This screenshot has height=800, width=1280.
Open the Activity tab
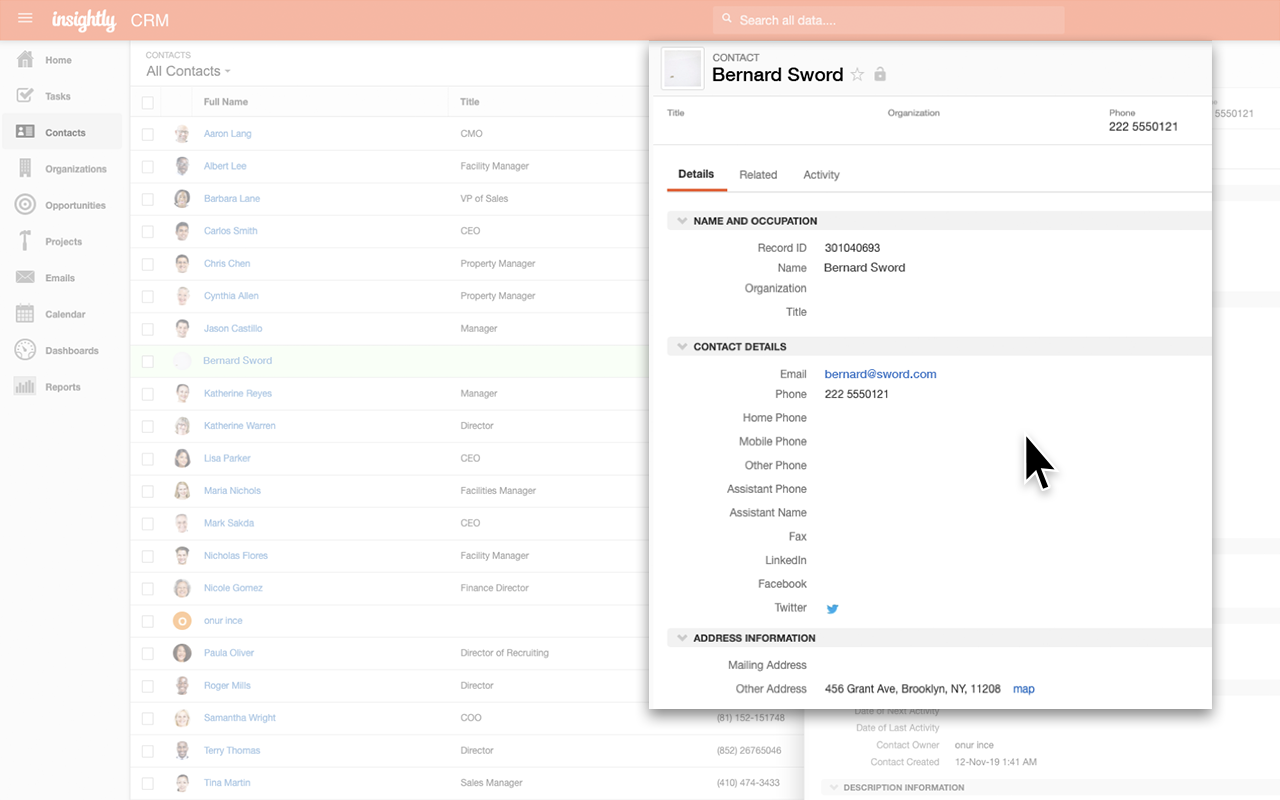(x=820, y=174)
